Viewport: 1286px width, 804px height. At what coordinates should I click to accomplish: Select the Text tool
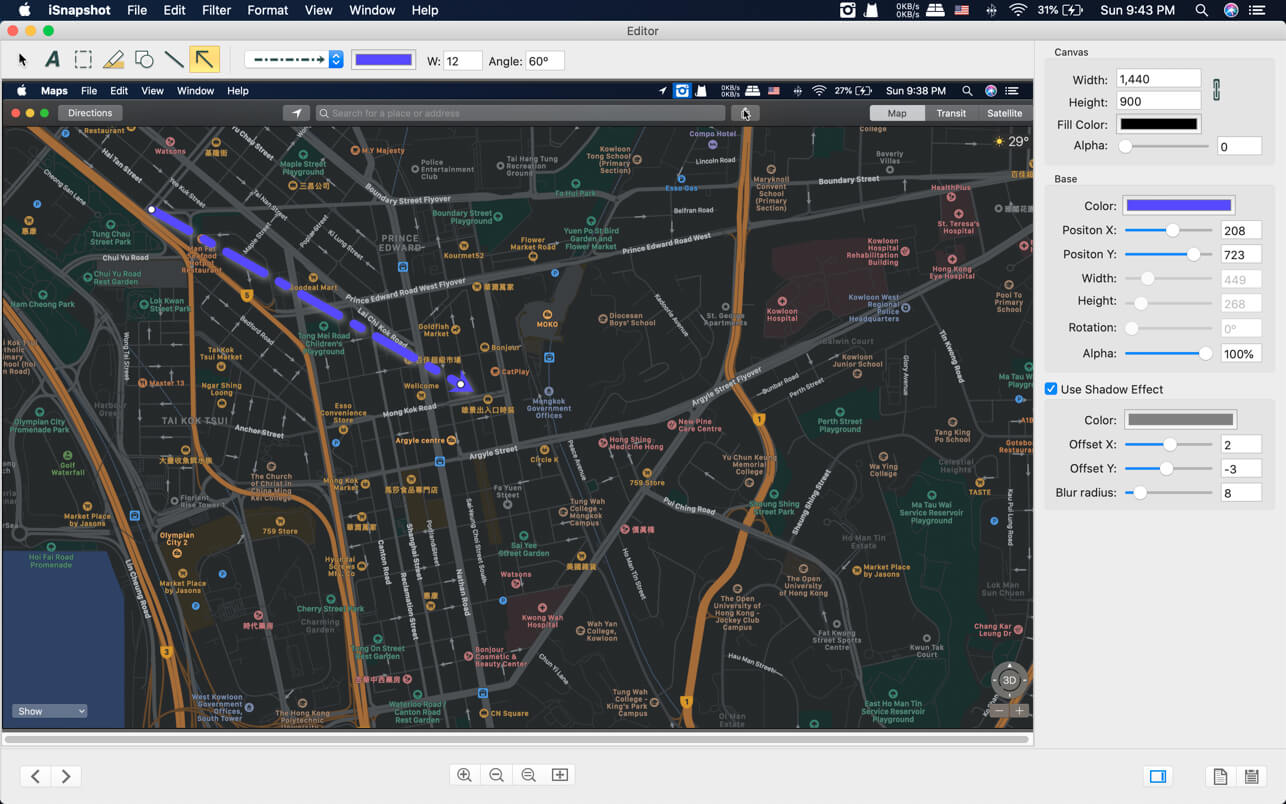click(x=52, y=60)
